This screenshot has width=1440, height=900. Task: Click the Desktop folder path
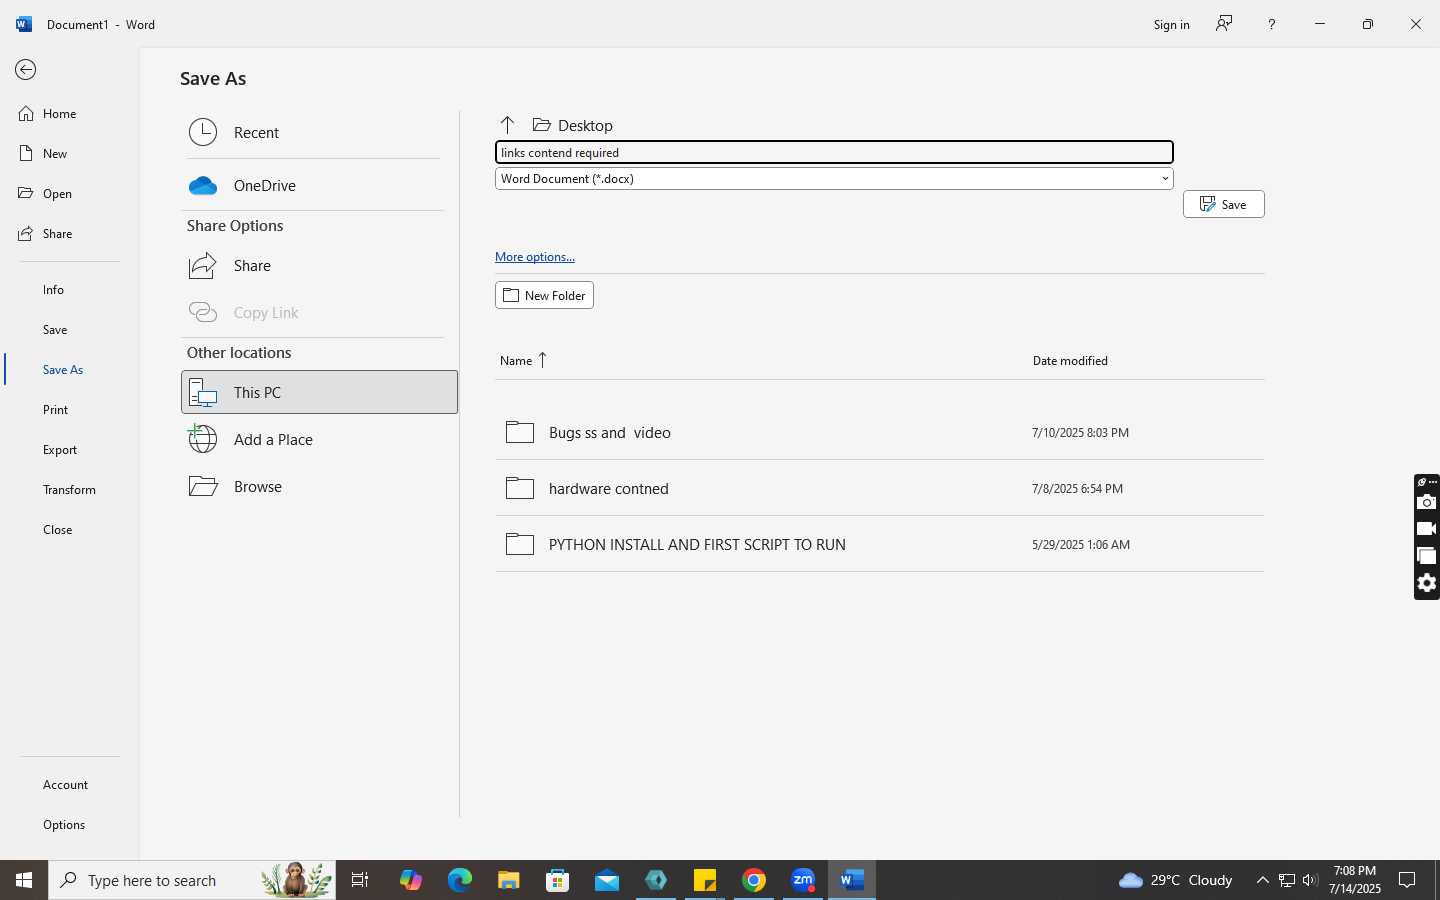(x=574, y=125)
